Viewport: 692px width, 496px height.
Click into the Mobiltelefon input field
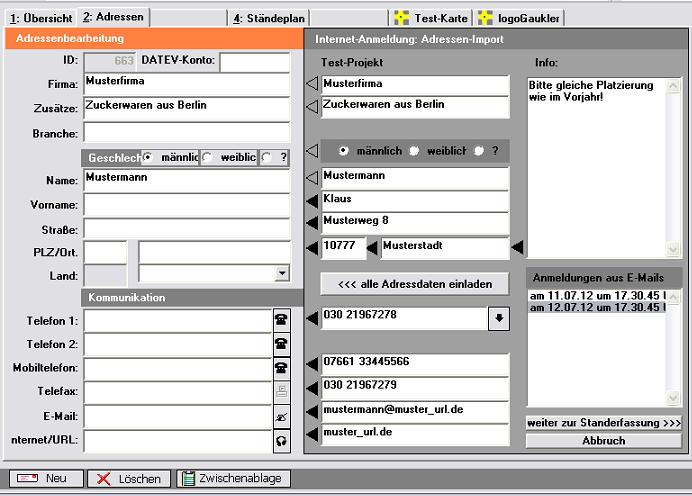[178, 369]
